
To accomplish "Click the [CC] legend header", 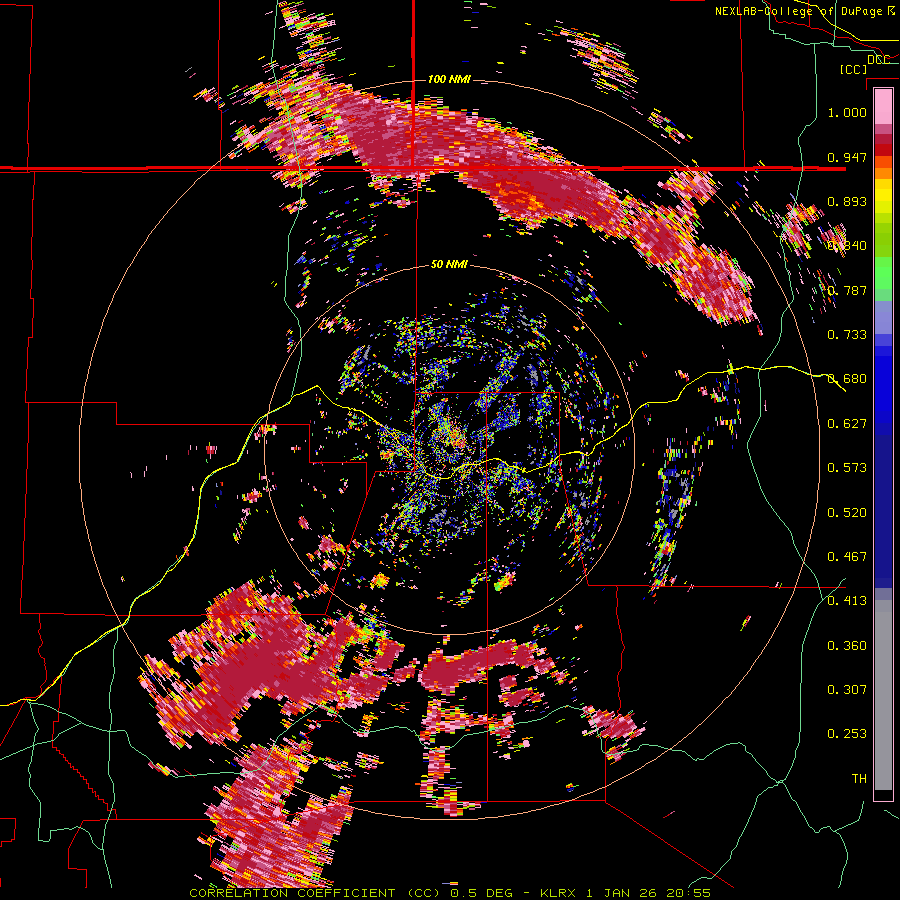I will pyautogui.click(x=853, y=69).
